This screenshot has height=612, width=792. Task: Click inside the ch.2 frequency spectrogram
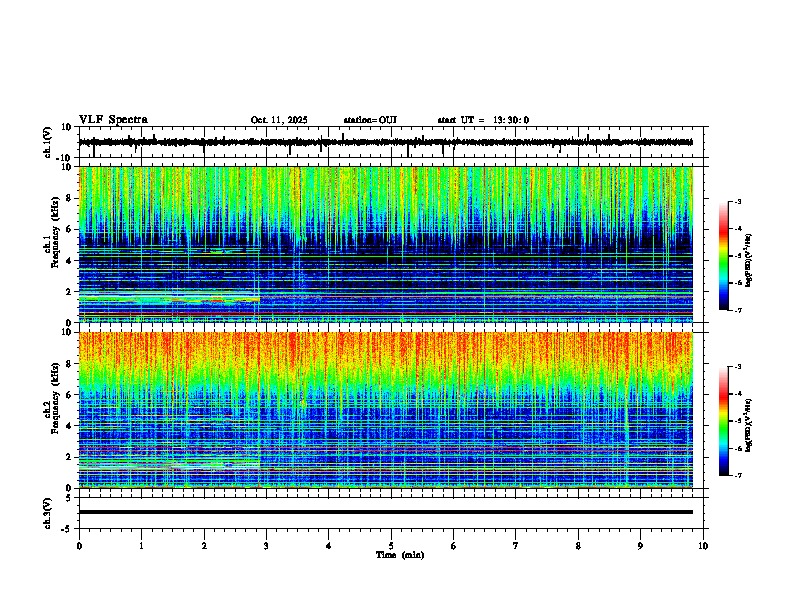coord(386,410)
